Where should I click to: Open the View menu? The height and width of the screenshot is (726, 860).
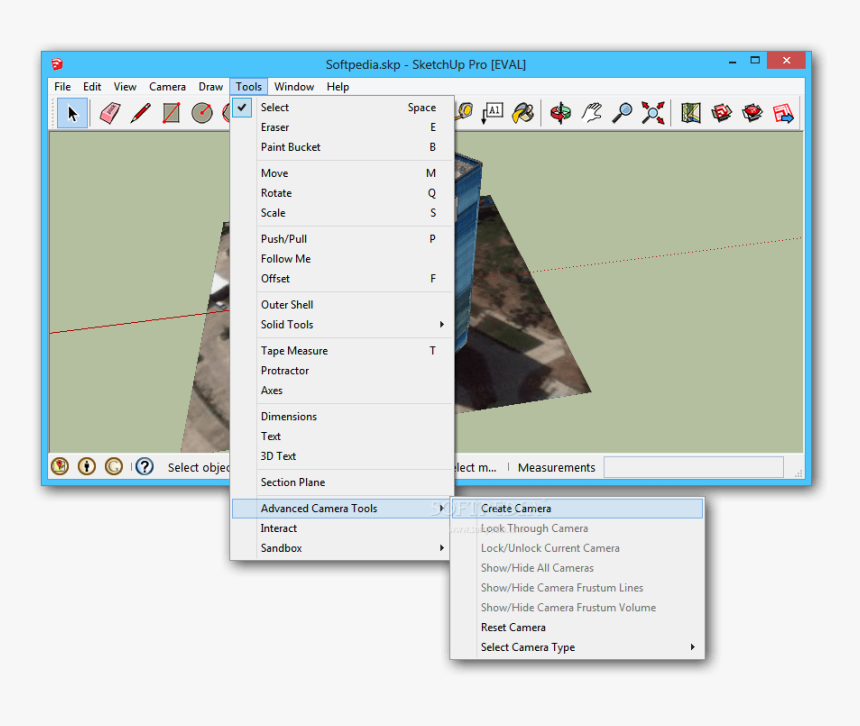tap(125, 87)
